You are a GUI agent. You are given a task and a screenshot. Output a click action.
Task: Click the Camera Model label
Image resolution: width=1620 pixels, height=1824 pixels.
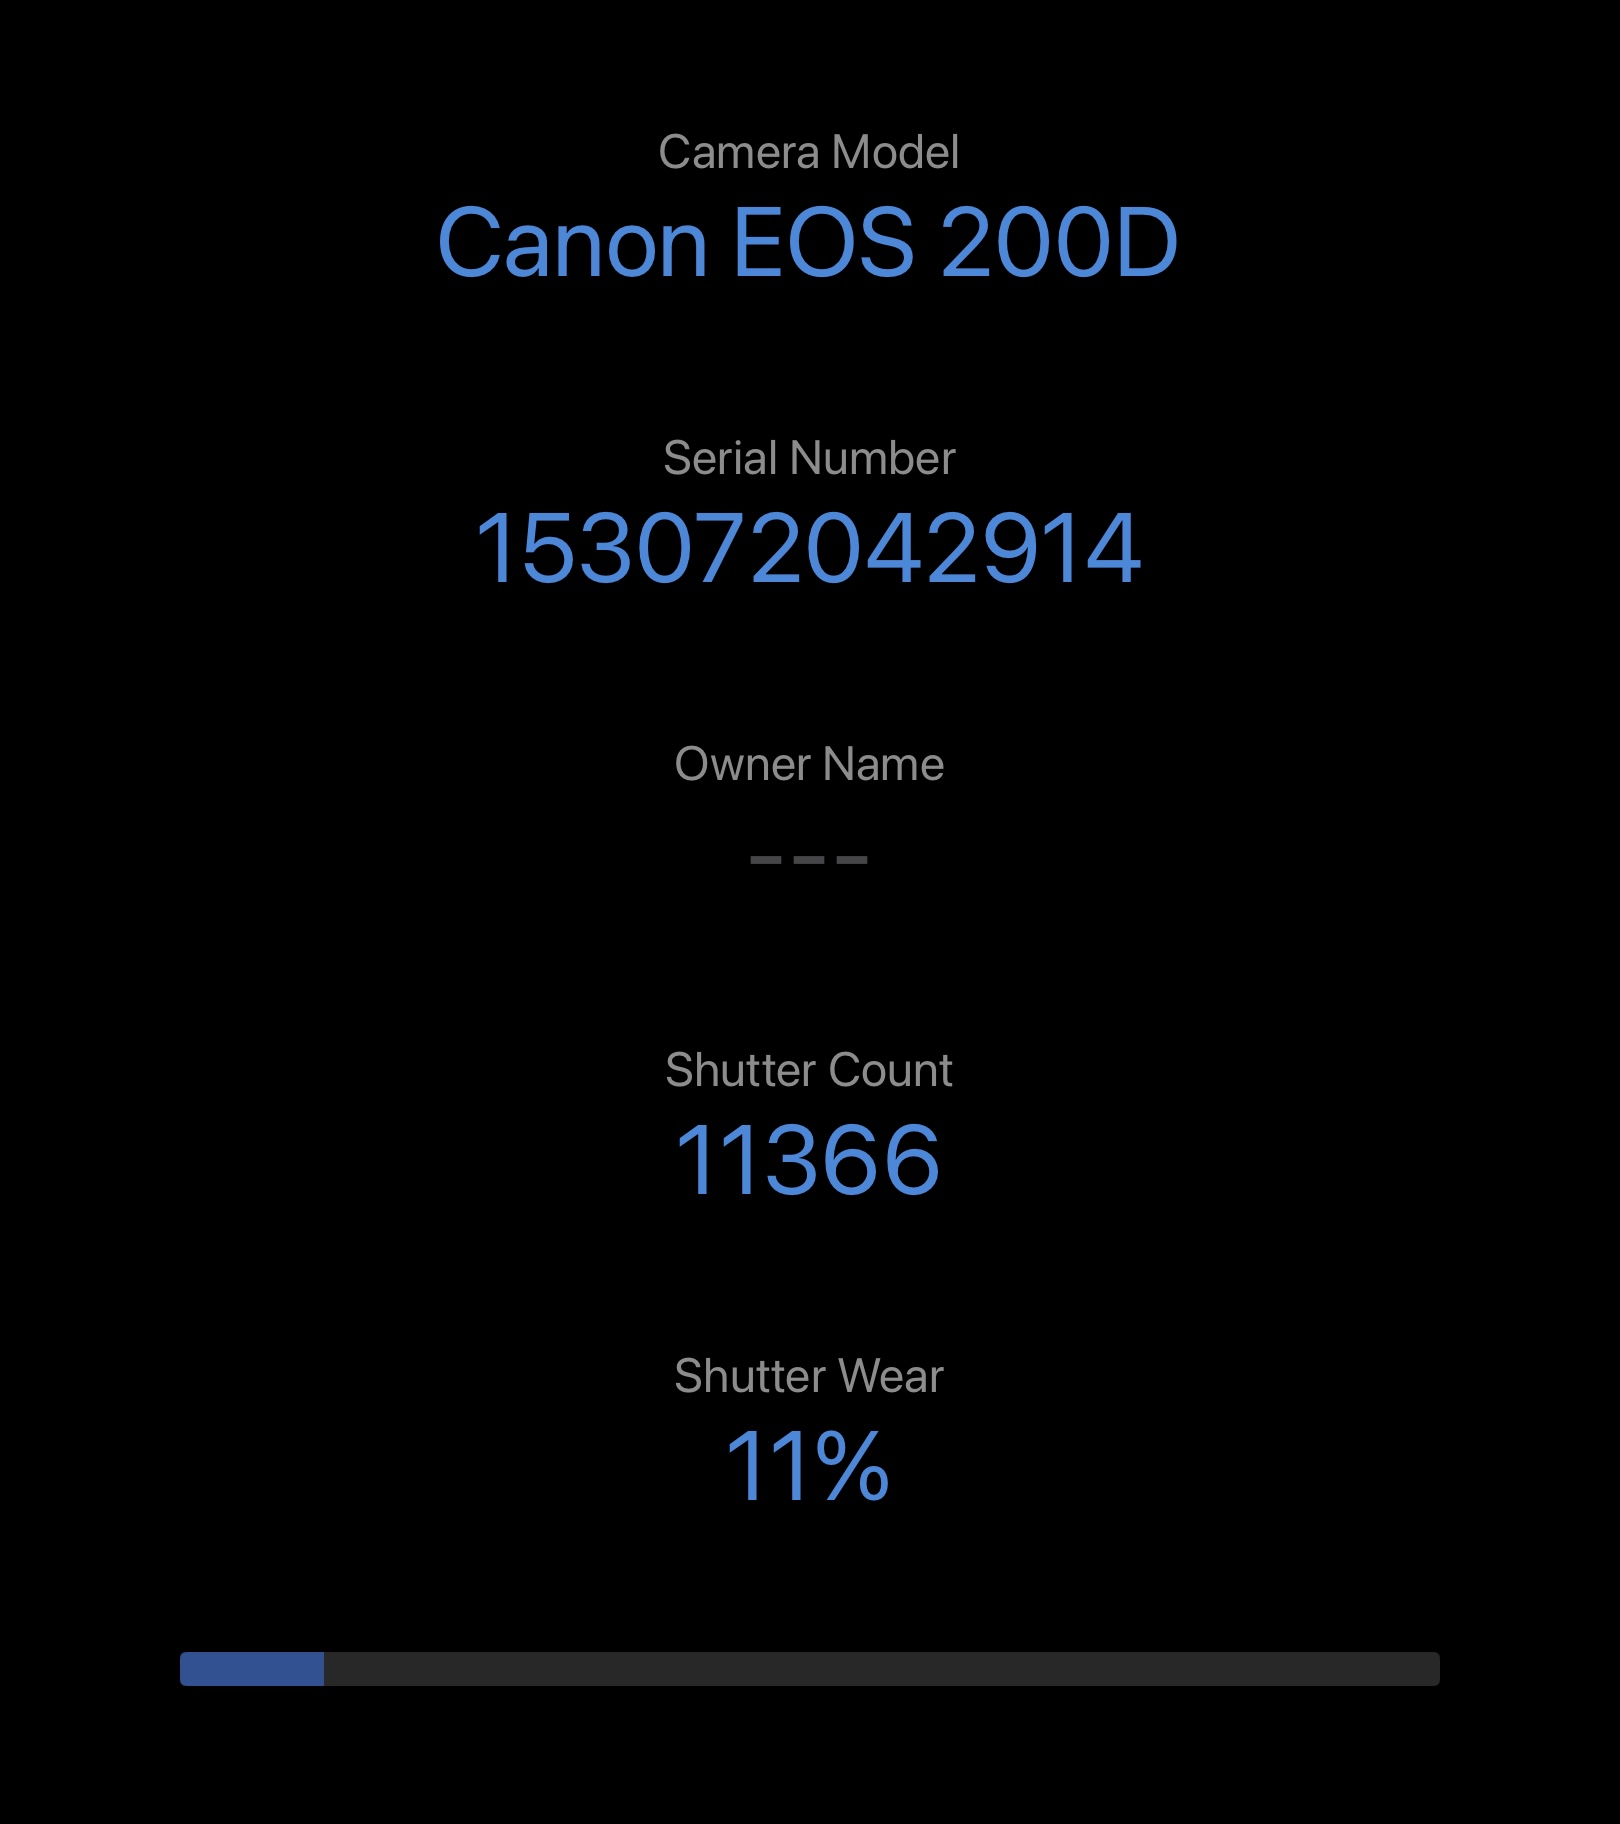(808, 153)
